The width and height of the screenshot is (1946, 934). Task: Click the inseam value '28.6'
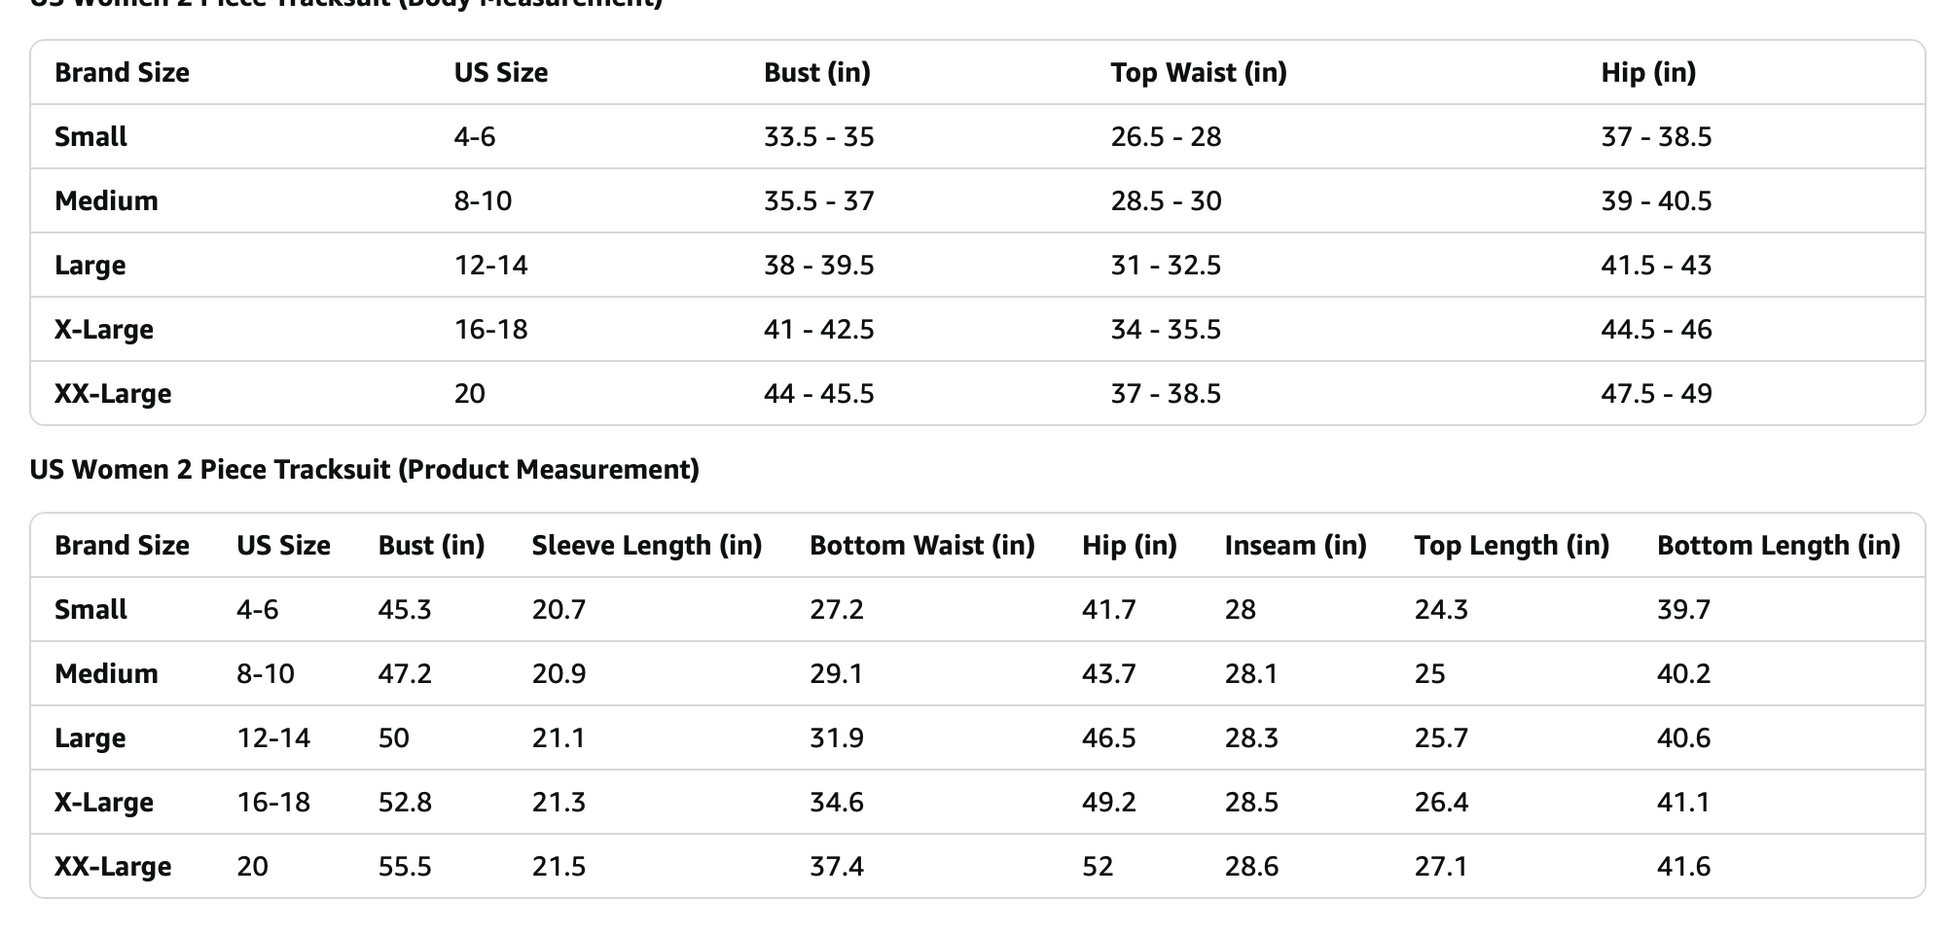(1251, 867)
